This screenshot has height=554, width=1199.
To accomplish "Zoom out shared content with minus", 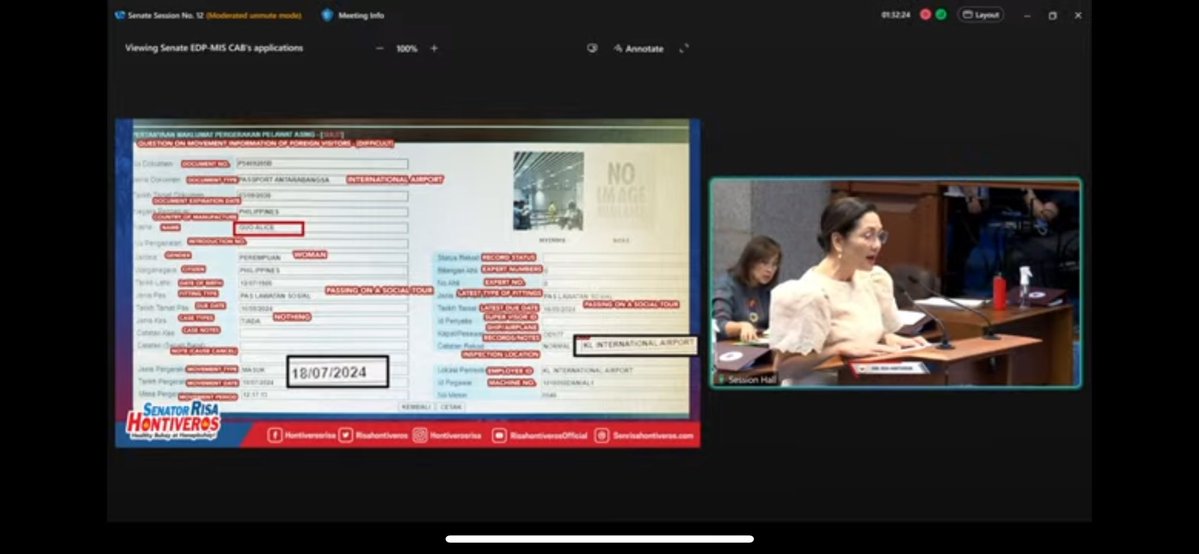I will pos(379,48).
